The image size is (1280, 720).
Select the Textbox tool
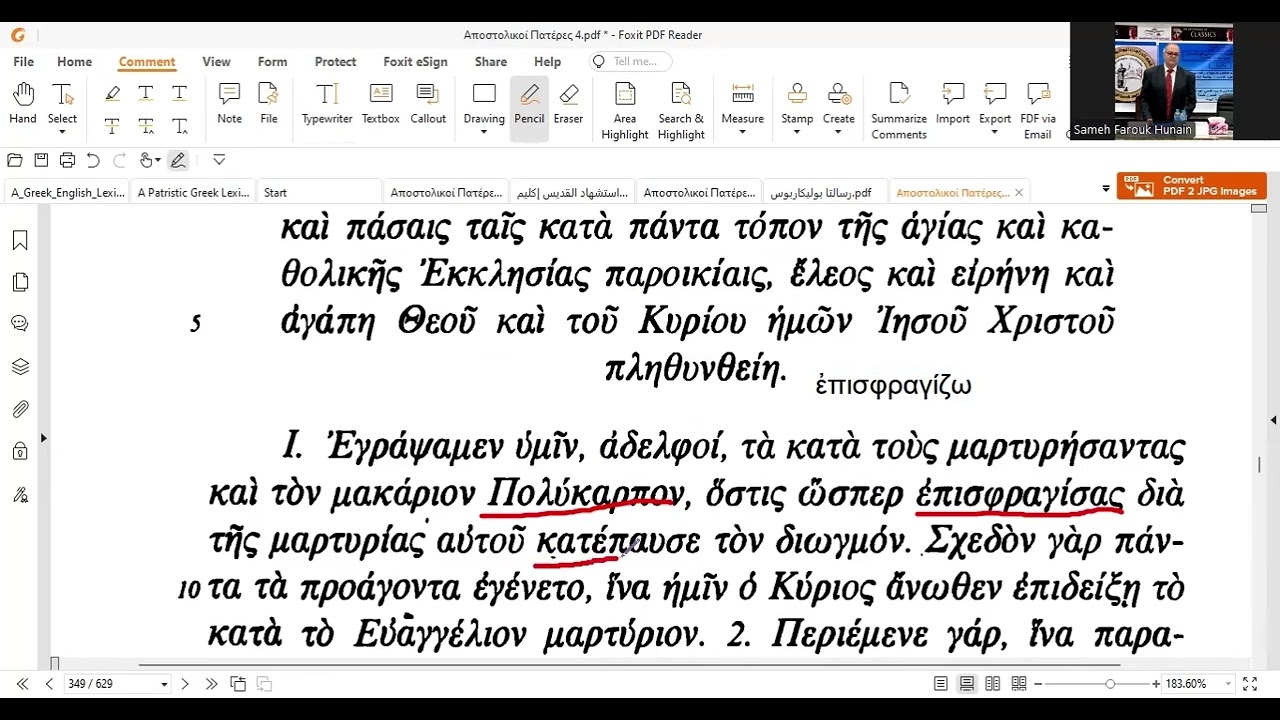tap(380, 104)
